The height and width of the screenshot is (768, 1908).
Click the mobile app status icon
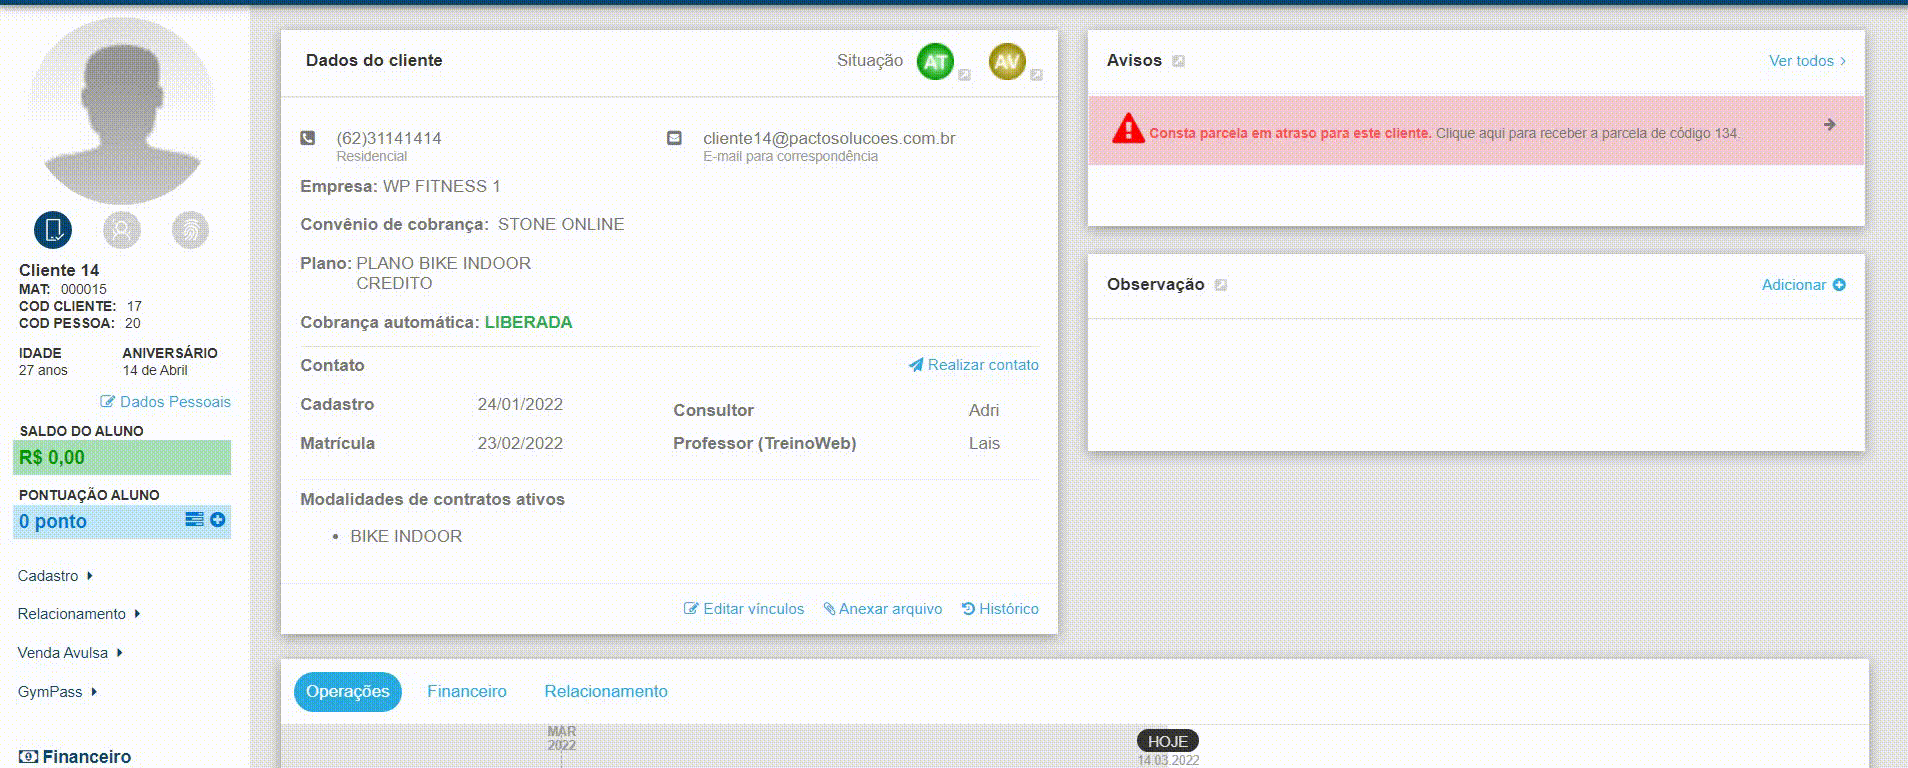53,230
